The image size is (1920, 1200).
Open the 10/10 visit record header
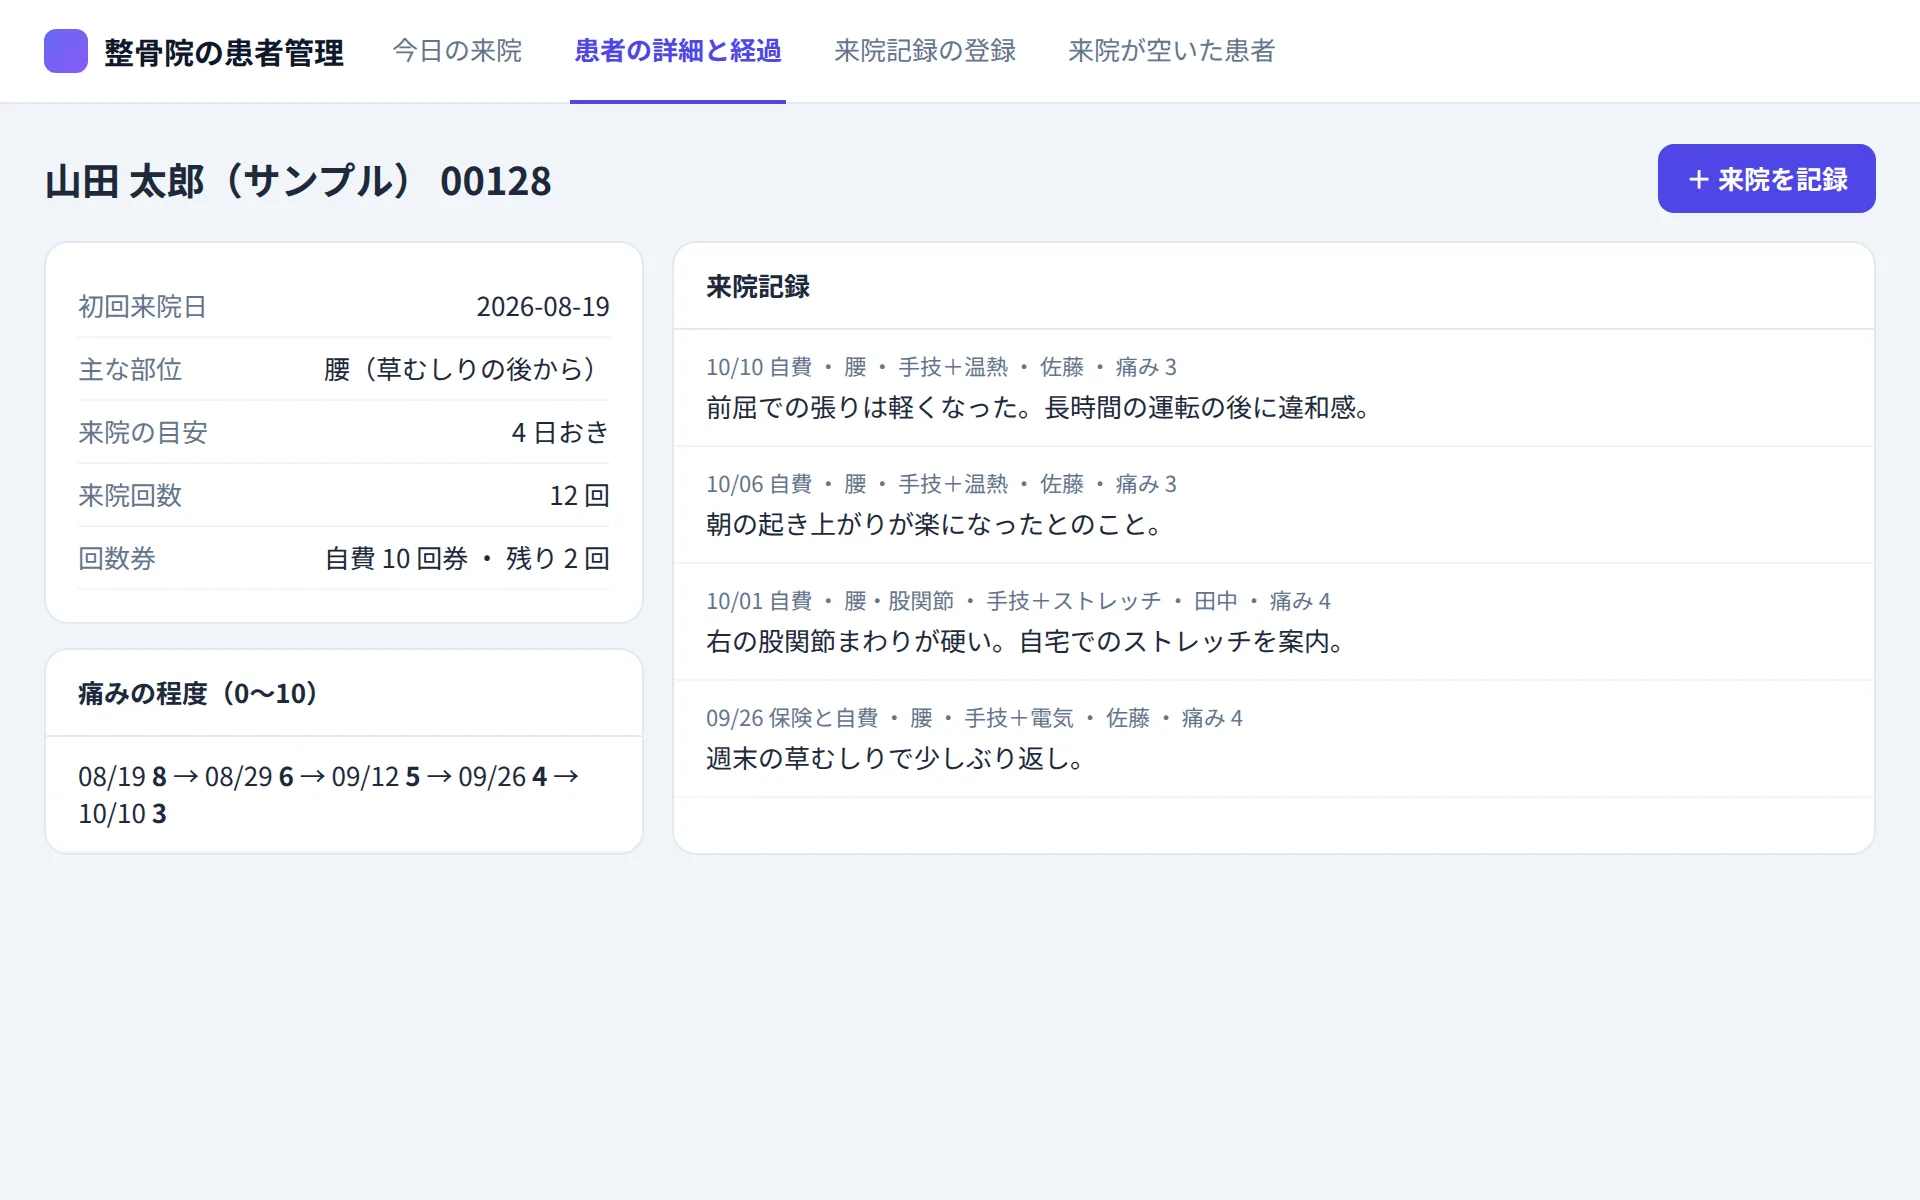941,367
